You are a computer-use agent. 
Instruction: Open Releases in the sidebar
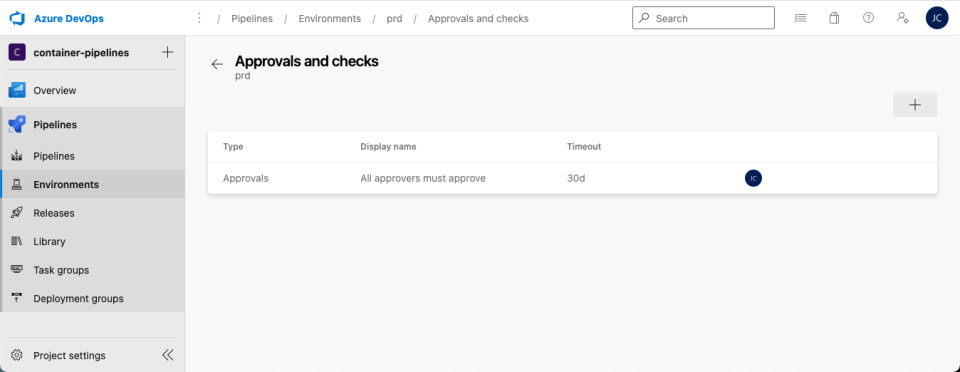pos(92,213)
